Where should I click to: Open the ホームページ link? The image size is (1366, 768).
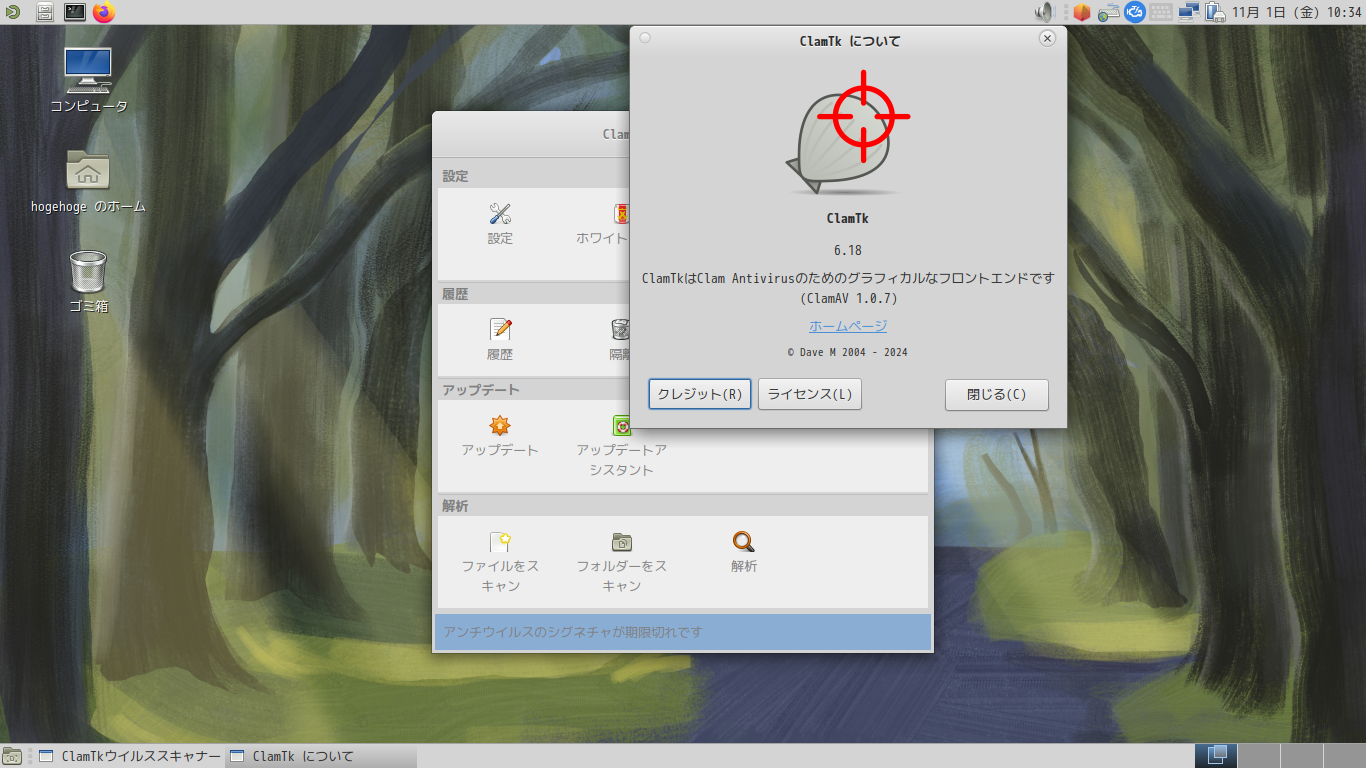coord(848,326)
